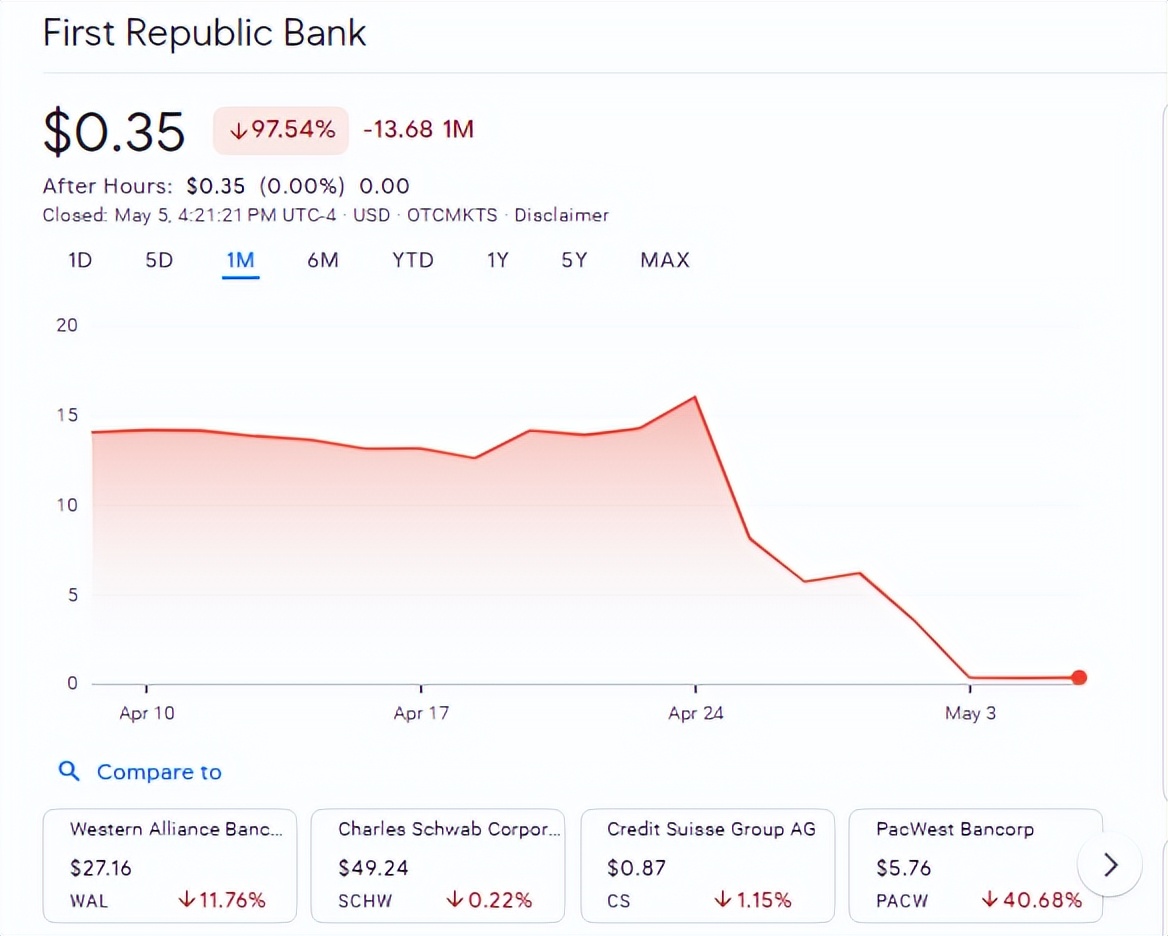Open the Disclaimer link
Screen dimensions: 1168x936
click(561, 215)
